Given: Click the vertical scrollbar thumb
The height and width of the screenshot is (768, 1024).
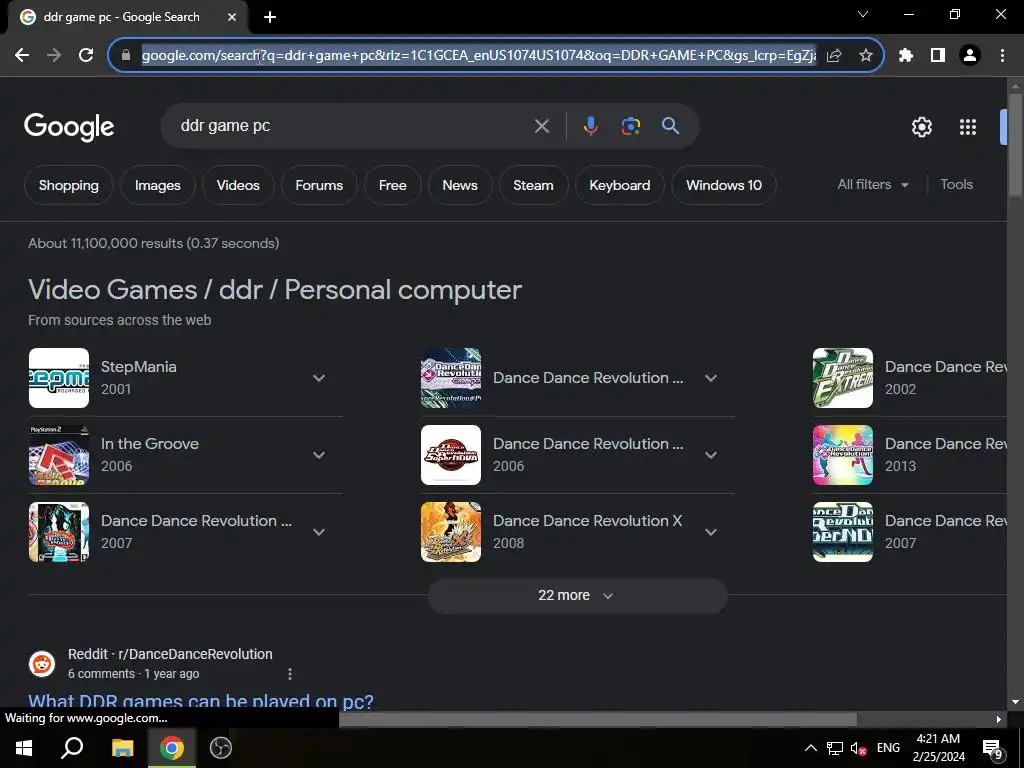Looking at the screenshot, I should (1014, 144).
